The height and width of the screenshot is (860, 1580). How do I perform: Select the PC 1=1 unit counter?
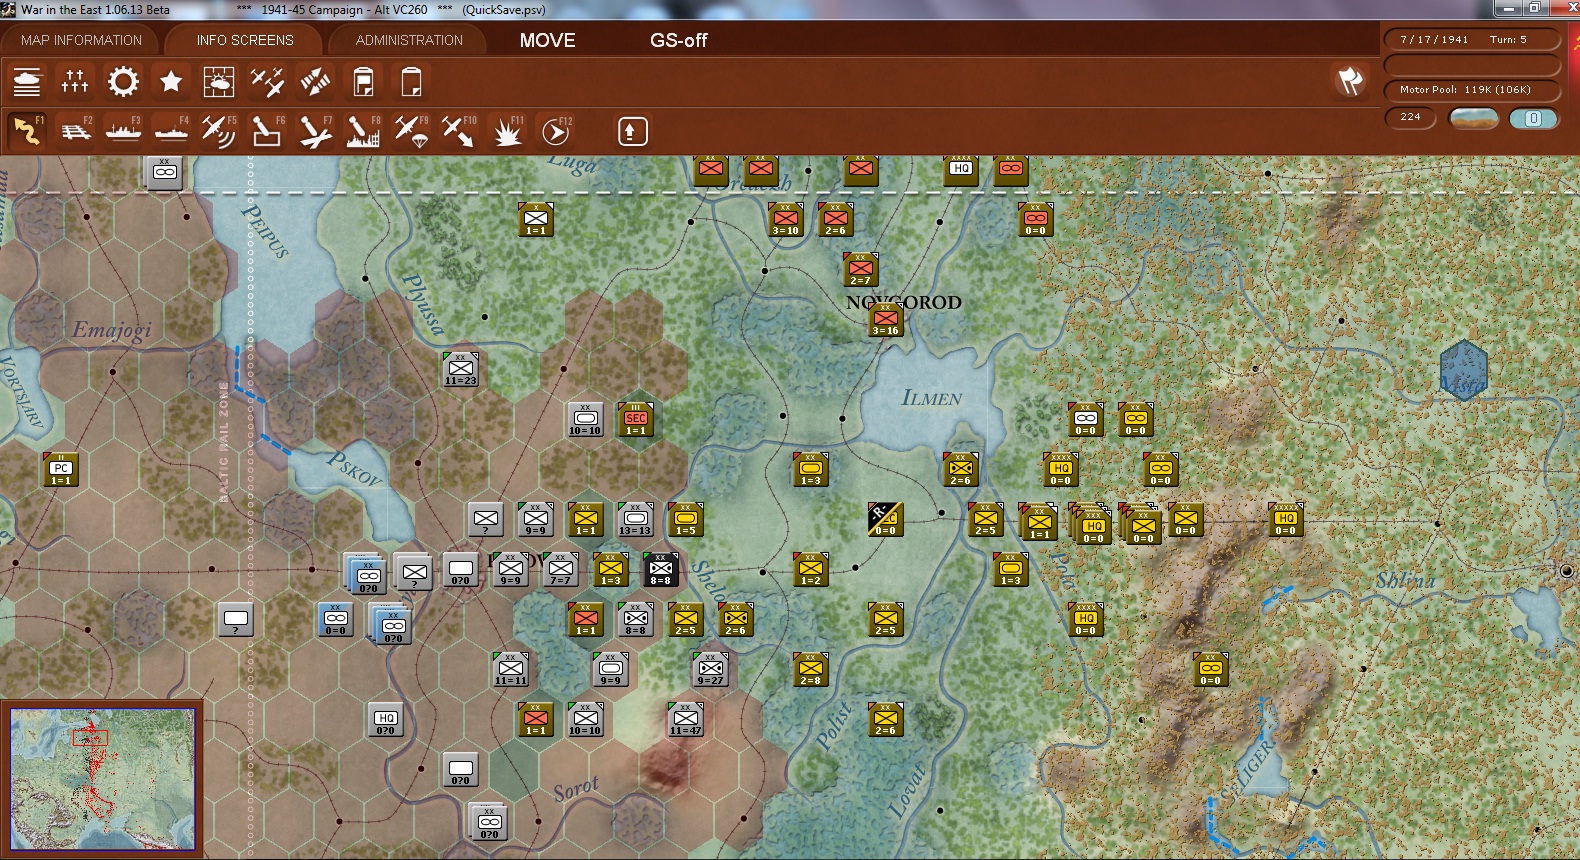[x=61, y=469]
